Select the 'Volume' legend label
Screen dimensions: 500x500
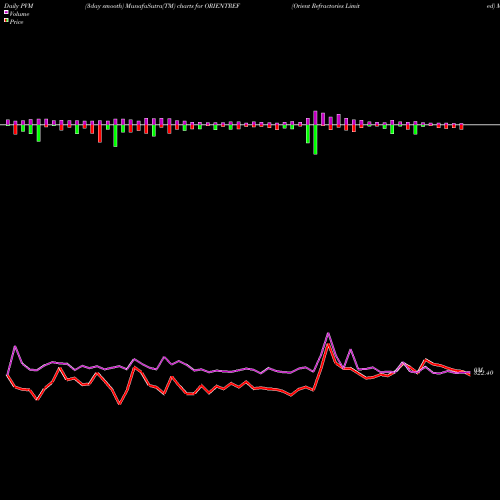tap(19, 14)
